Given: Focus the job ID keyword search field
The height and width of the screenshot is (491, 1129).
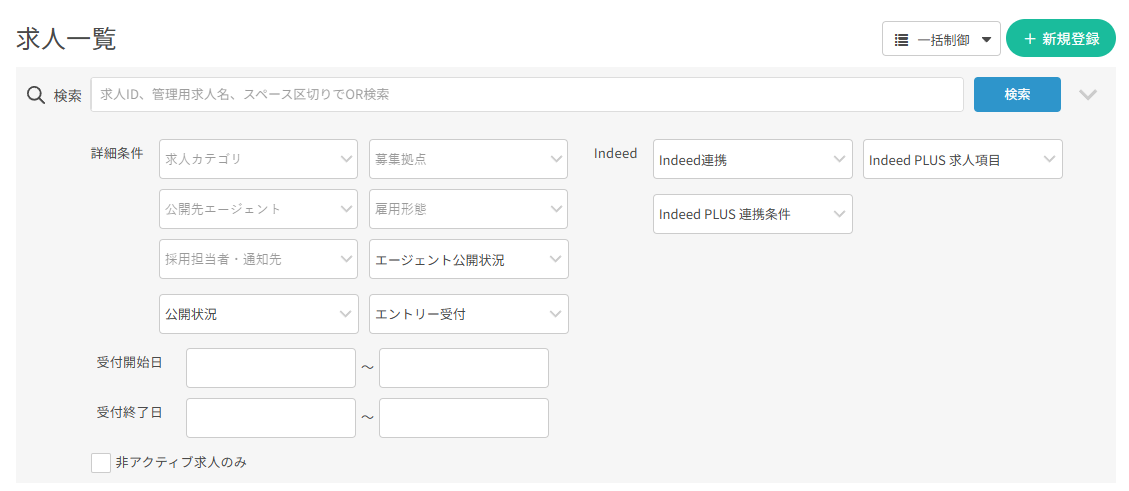Looking at the screenshot, I should (x=527, y=95).
